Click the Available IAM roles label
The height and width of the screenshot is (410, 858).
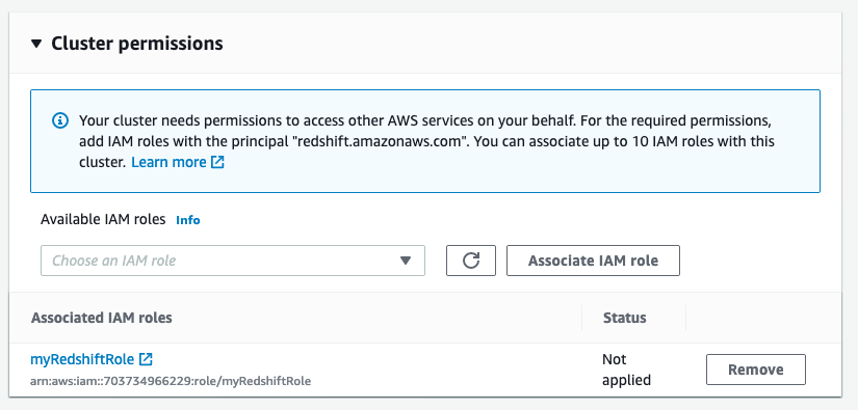click(x=103, y=220)
